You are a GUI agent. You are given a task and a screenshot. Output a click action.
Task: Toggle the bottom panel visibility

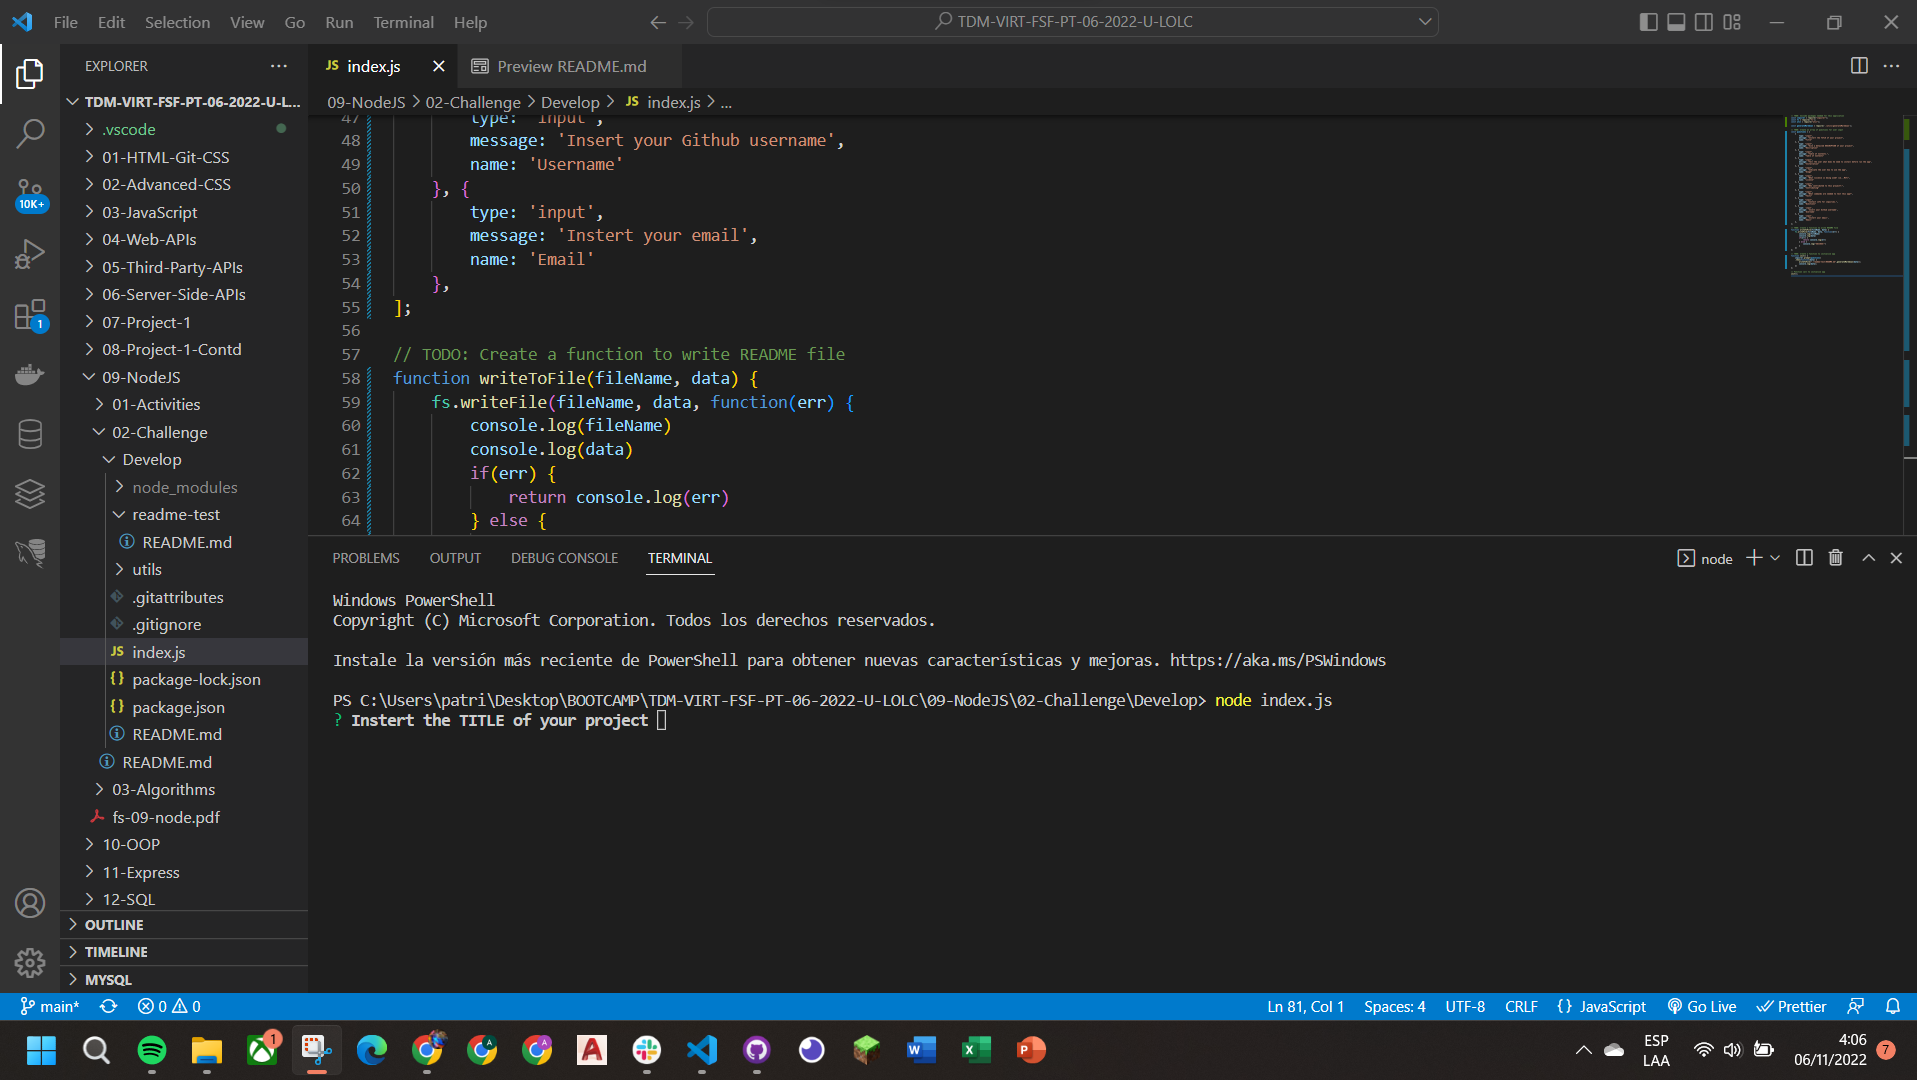pos(1676,22)
